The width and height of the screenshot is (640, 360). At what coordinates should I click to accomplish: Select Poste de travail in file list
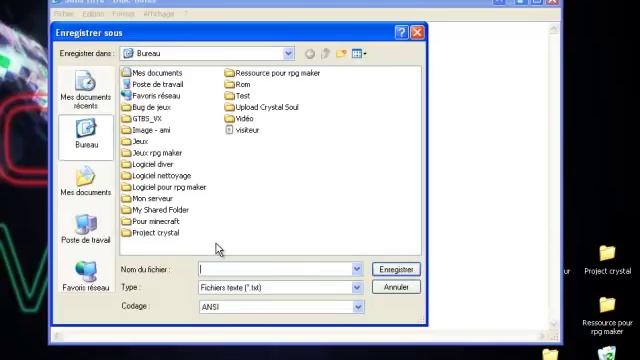coord(153,84)
